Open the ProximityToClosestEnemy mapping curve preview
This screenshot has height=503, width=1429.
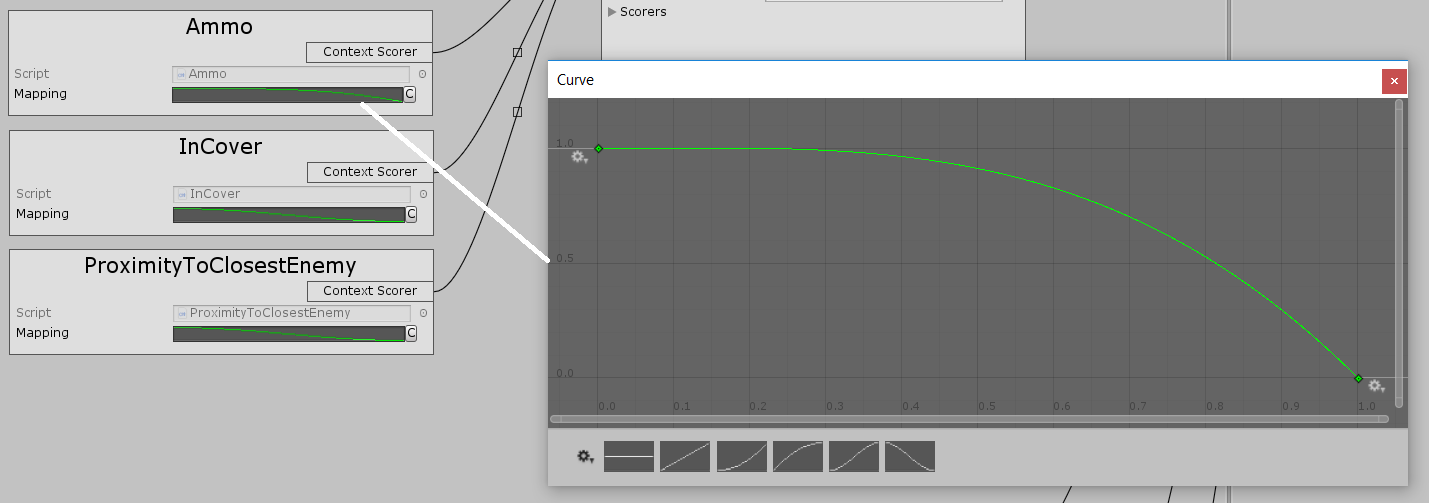coord(288,334)
